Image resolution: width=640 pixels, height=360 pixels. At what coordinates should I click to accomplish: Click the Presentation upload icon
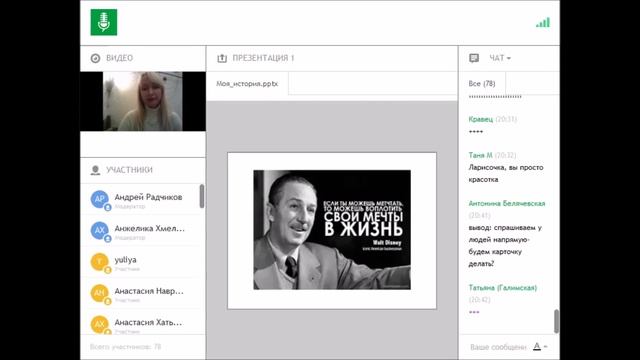click(x=222, y=58)
